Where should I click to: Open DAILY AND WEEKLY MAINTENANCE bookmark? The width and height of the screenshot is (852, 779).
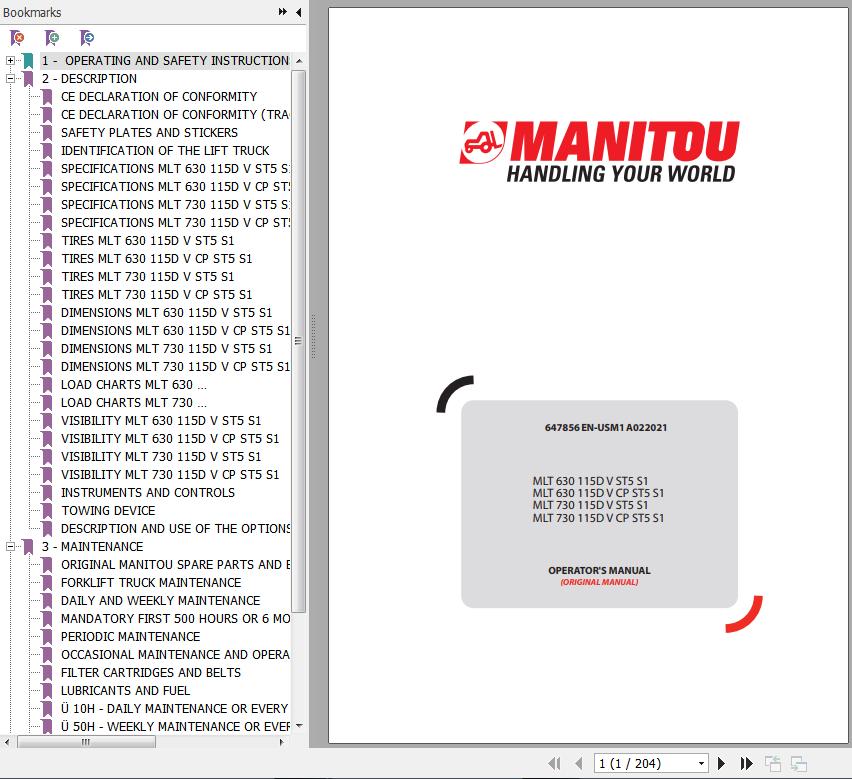tap(160, 600)
